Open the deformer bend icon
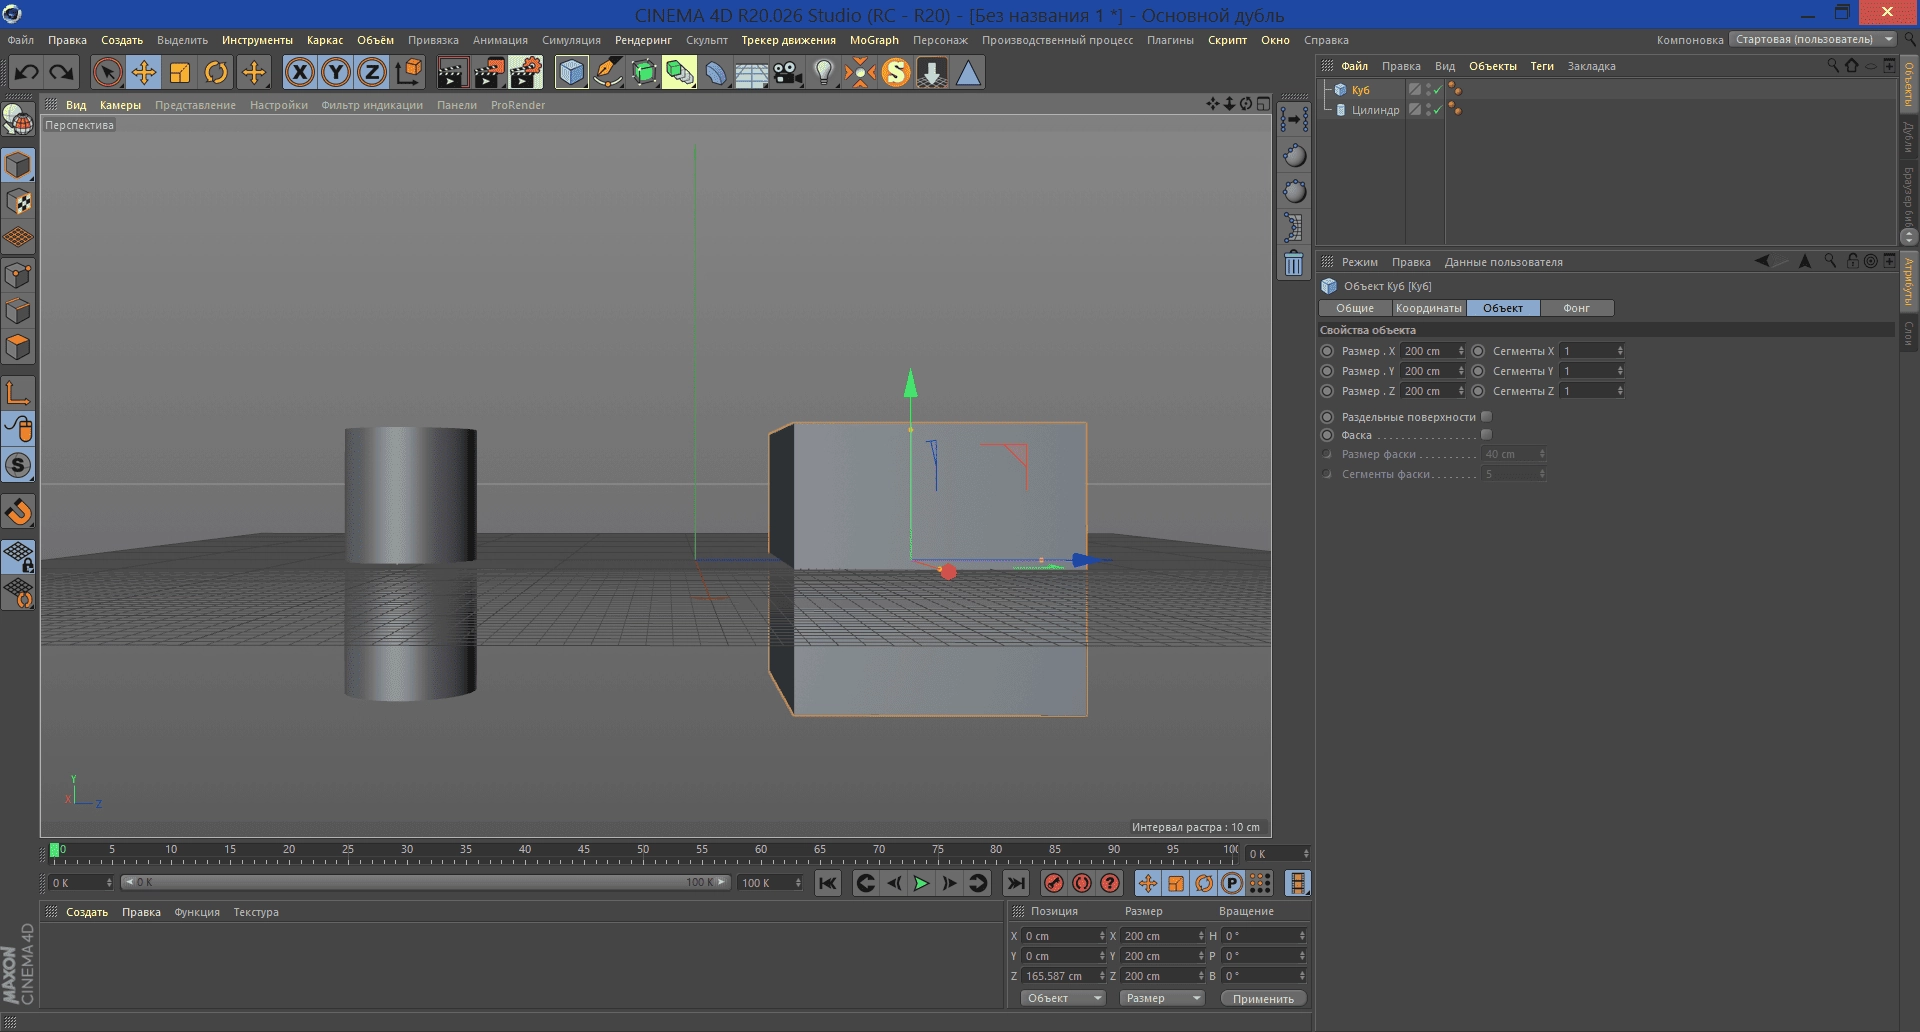 click(716, 72)
